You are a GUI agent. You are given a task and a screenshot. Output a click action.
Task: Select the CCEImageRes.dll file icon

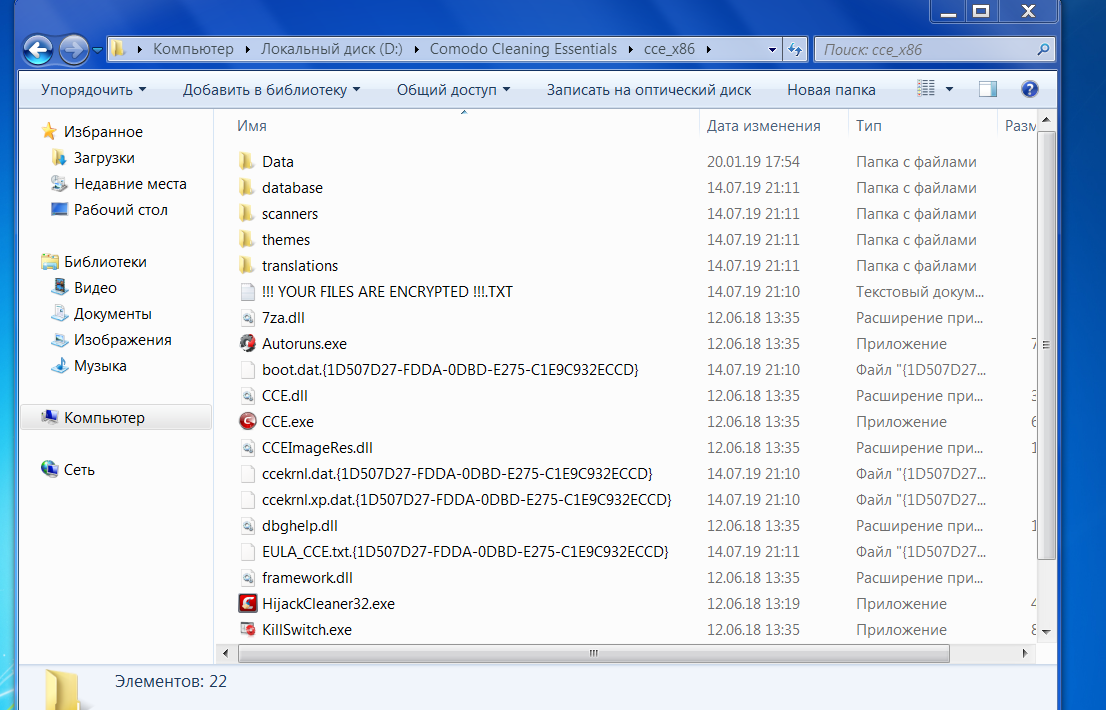coord(248,448)
